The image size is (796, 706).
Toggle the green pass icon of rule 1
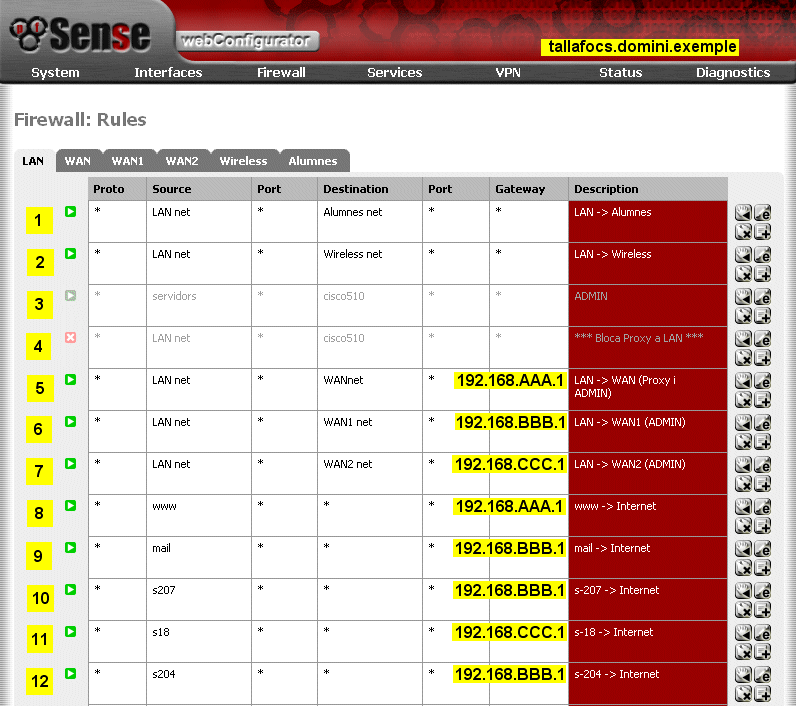coord(71,212)
